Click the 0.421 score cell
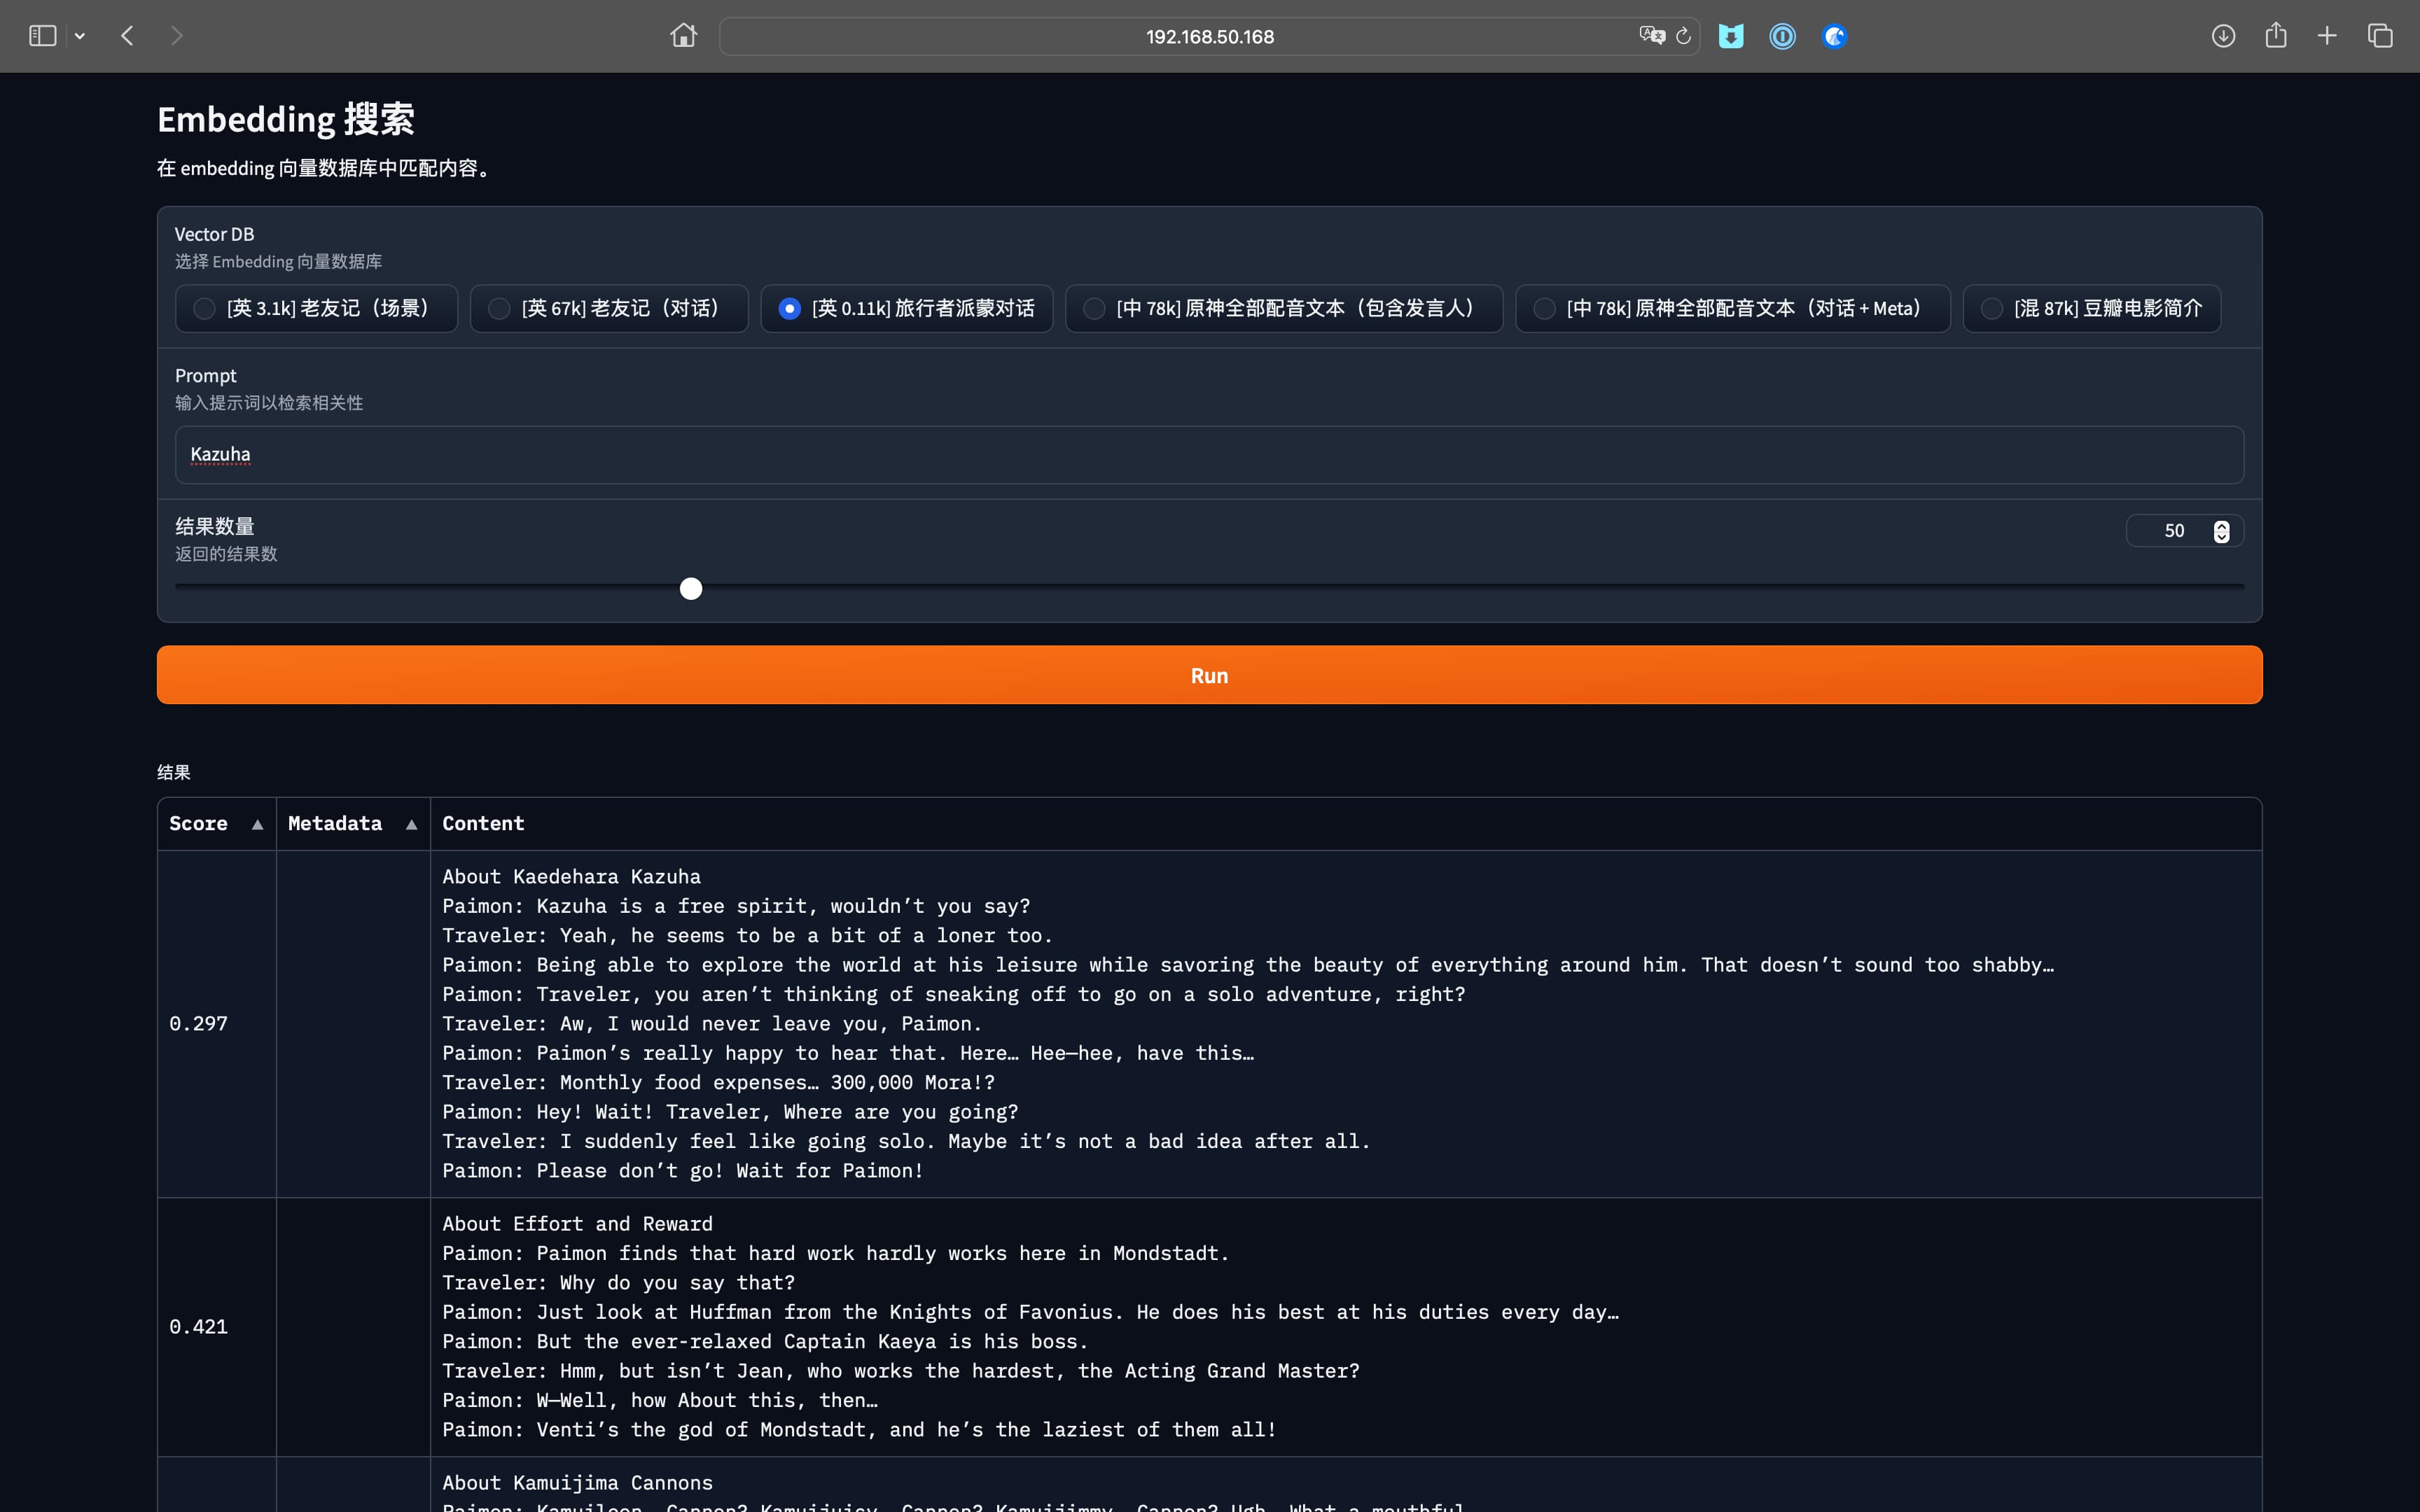This screenshot has height=1512, width=2420. coord(216,1327)
